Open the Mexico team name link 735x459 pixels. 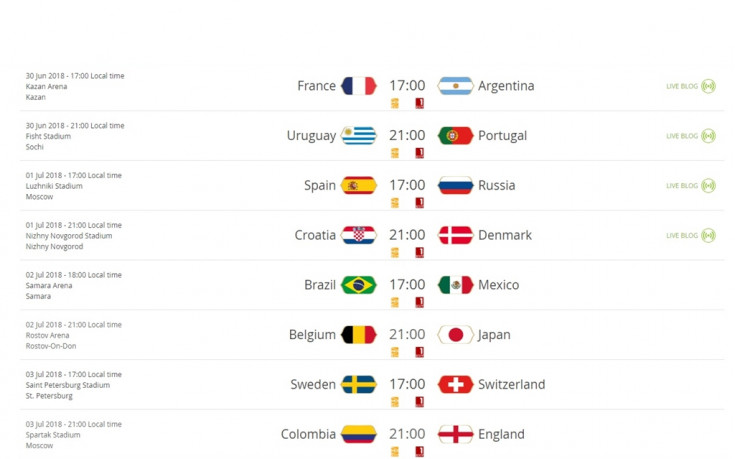click(498, 285)
